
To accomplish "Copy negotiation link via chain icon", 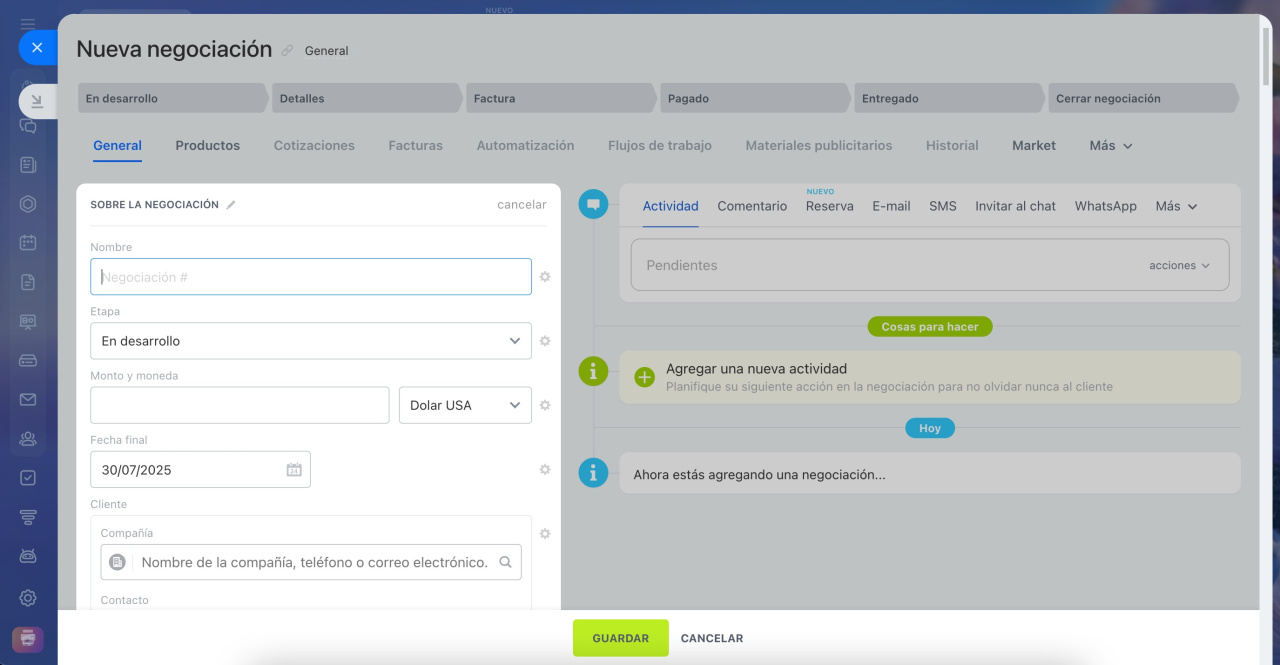I will pyautogui.click(x=288, y=50).
